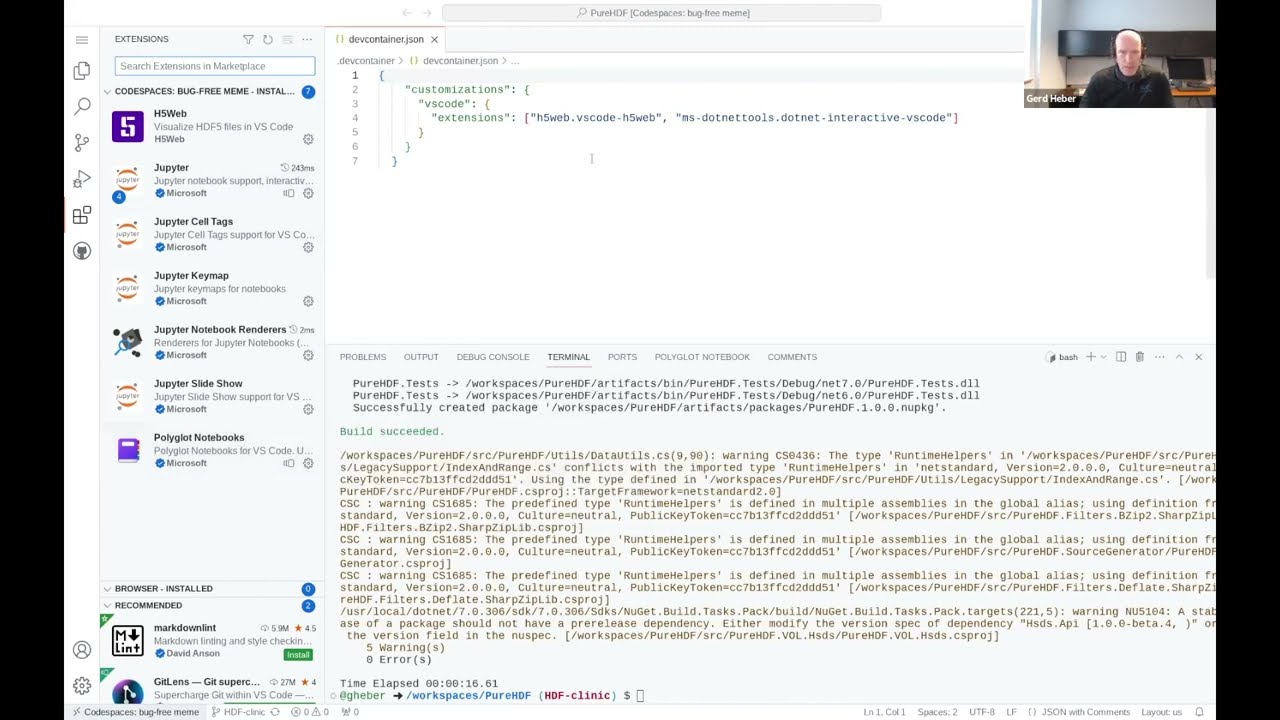The height and width of the screenshot is (720, 1280).
Task: Select the devcontainer.json editor tab
Action: tap(386, 39)
